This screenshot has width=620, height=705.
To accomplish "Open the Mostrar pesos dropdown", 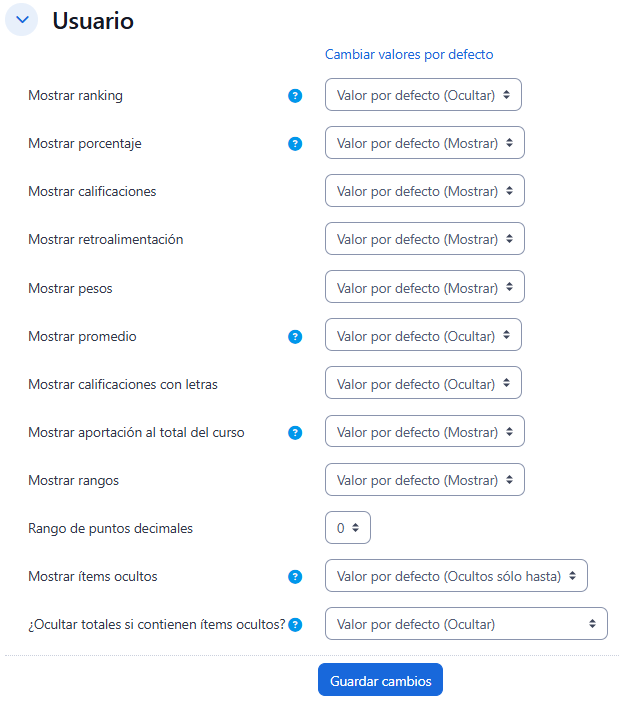I will pyautogui.click(x=424, y=288).
